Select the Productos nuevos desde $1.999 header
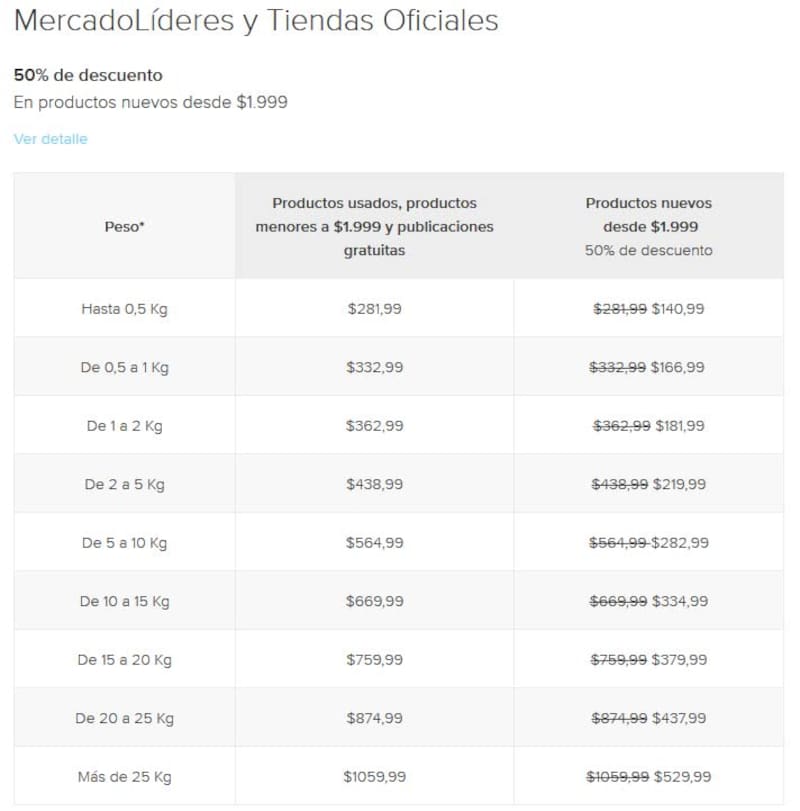This screenshot has height=811, width=800. [x=649, y=215]
